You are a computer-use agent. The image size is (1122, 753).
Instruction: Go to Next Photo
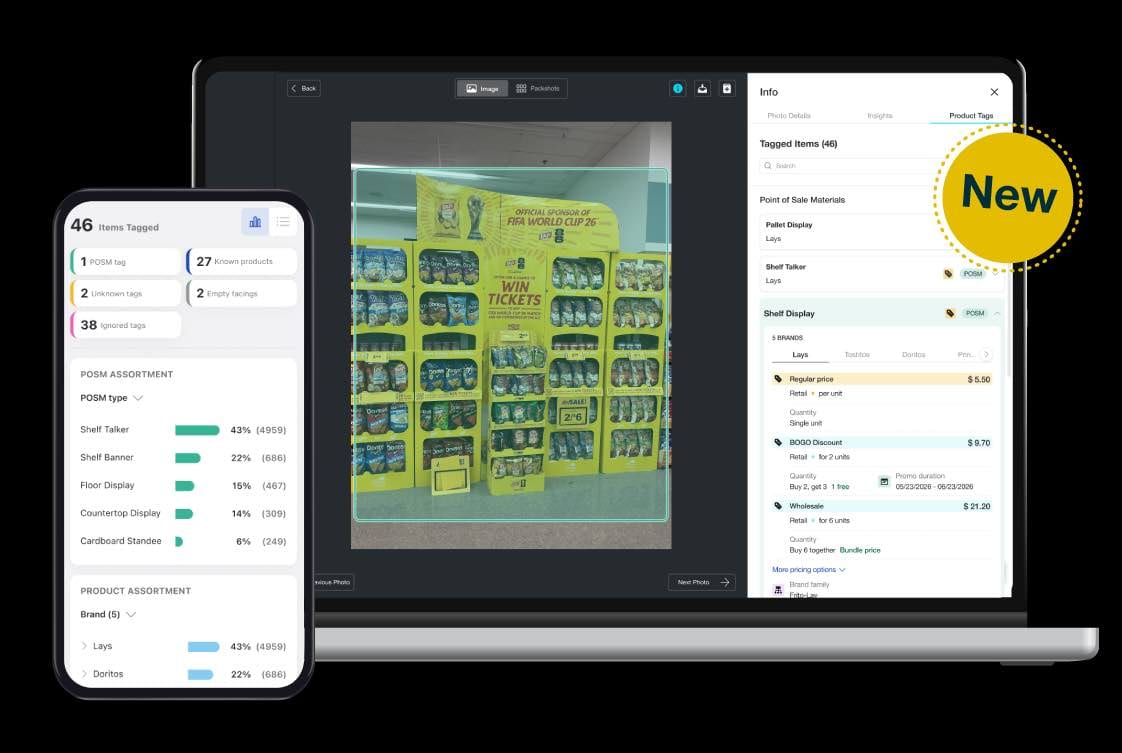(x=702, y=583)
